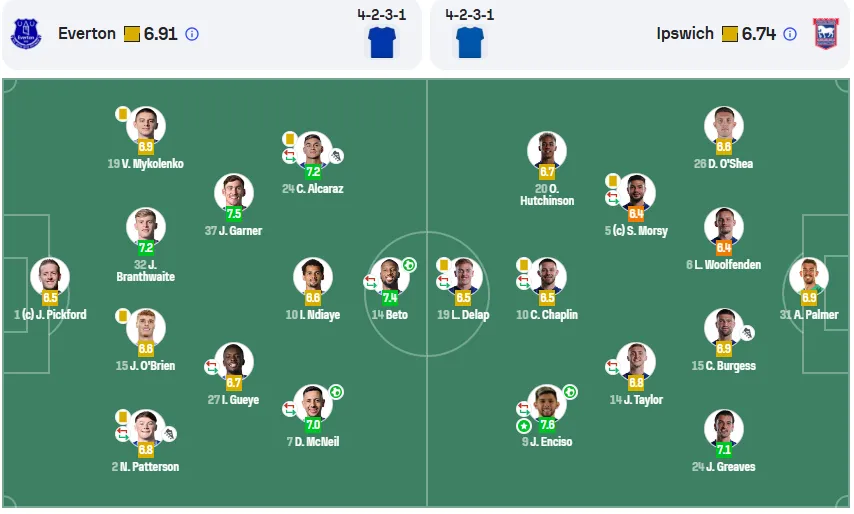
Task: Open A. Palmer's goalkeeper avatar
Action: [x=809, y=277]
